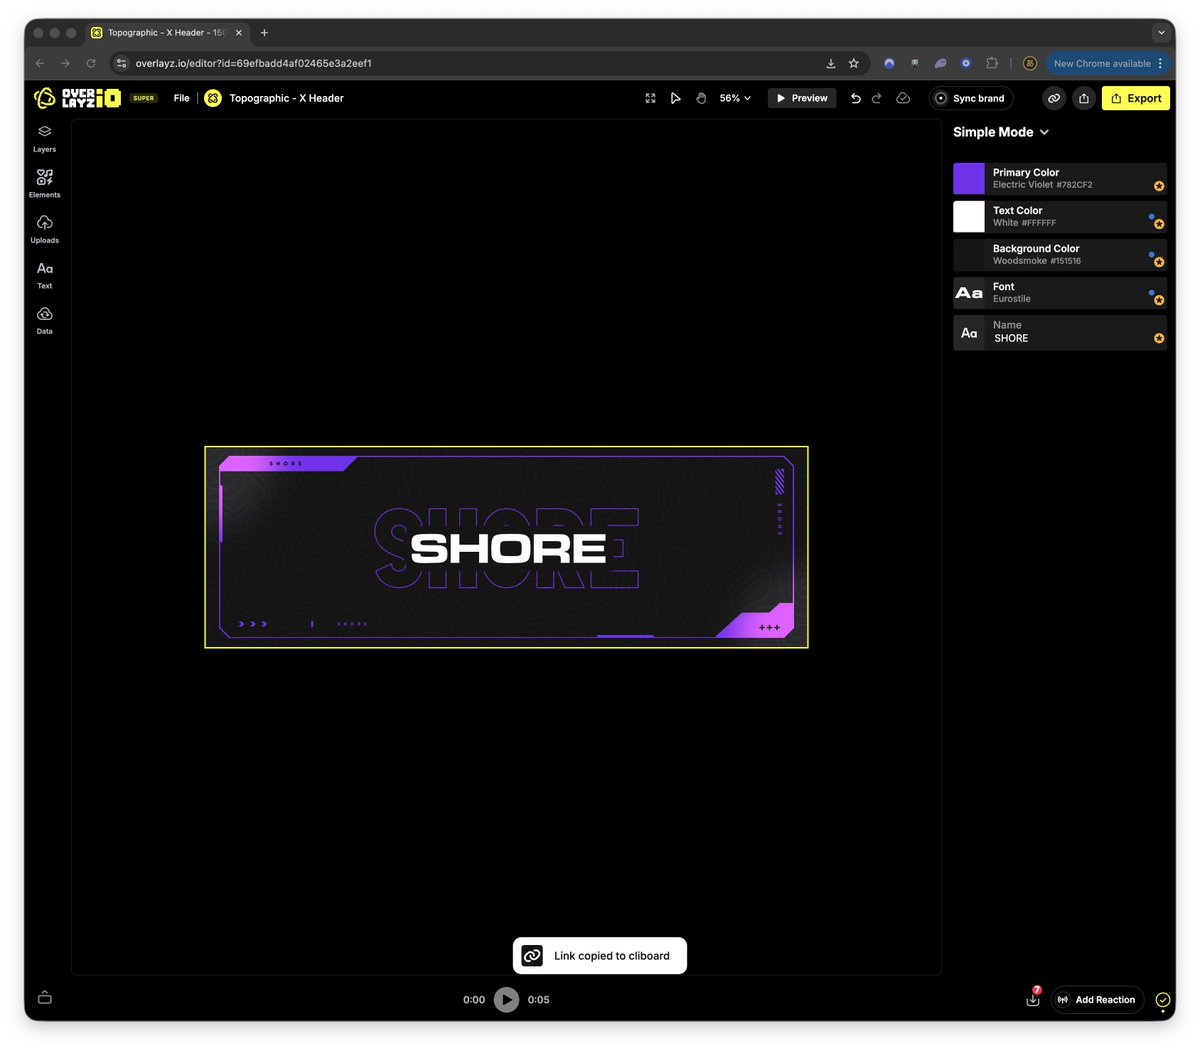Click the 0:05 duration label
Viewport: 1200px width, 1051px height.
click(x=539, y=999)
